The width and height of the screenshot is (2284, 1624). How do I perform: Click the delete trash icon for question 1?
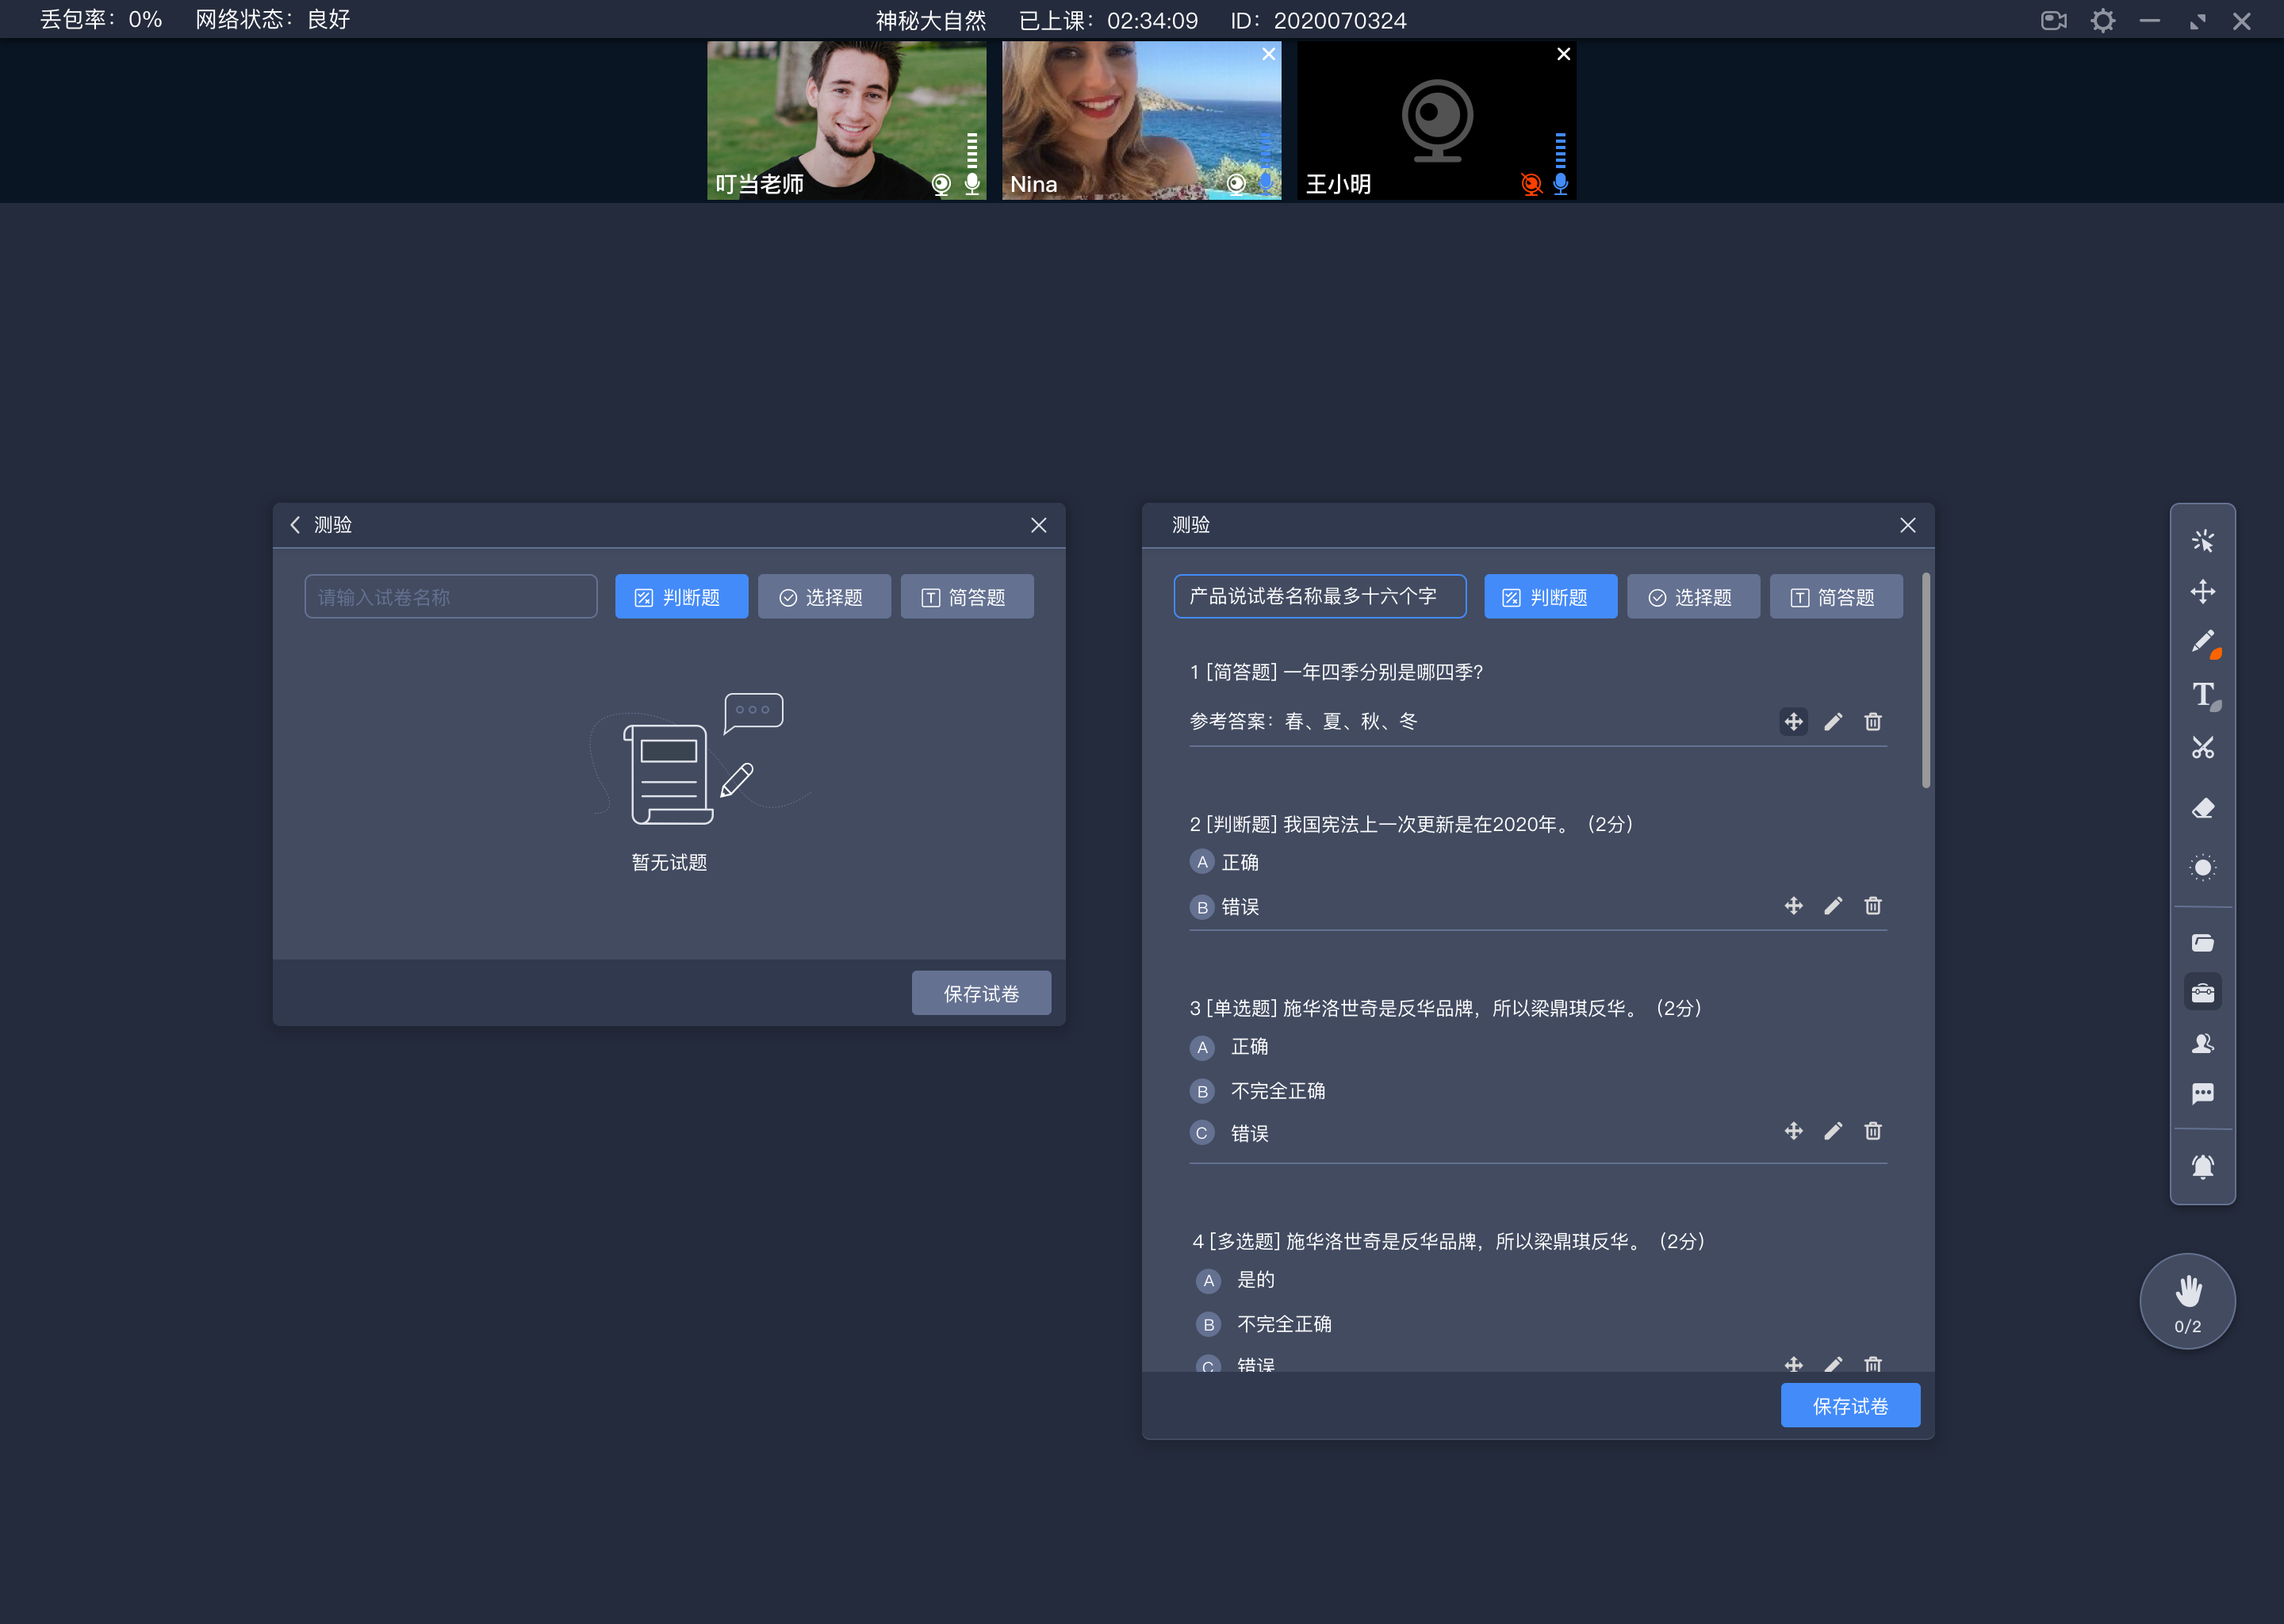(x=1873, y=722)
